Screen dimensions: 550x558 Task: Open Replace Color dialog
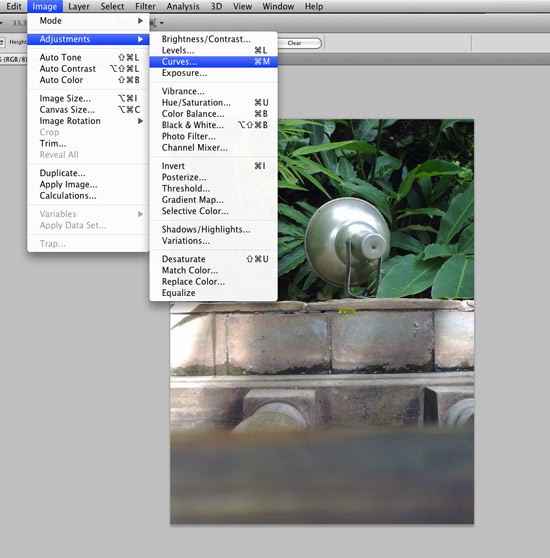pyautogui.click(x=213, y=282)
